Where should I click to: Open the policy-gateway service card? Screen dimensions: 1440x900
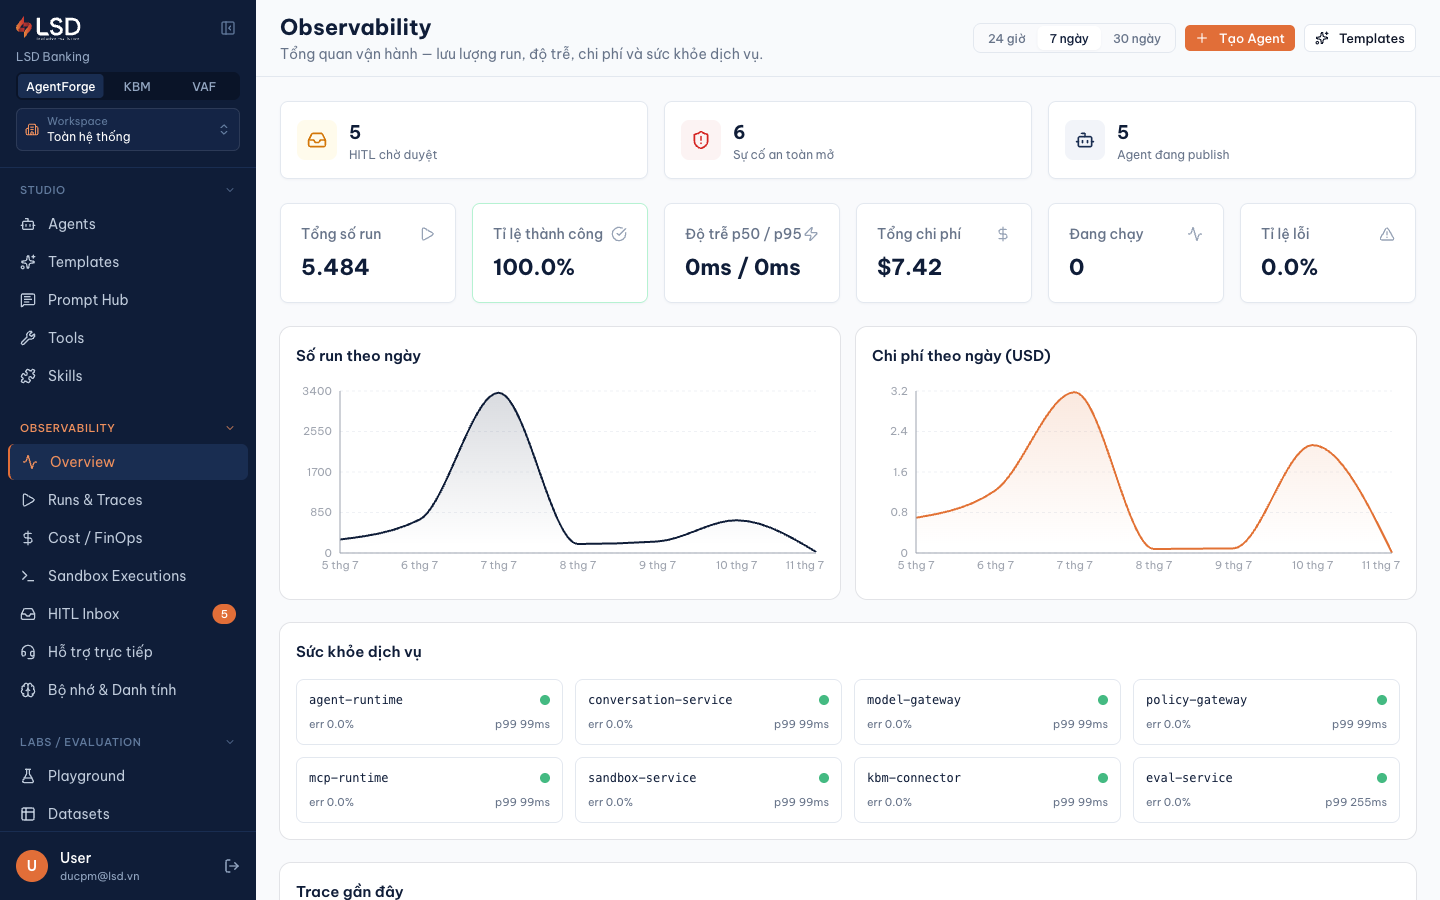point(1266,712)
